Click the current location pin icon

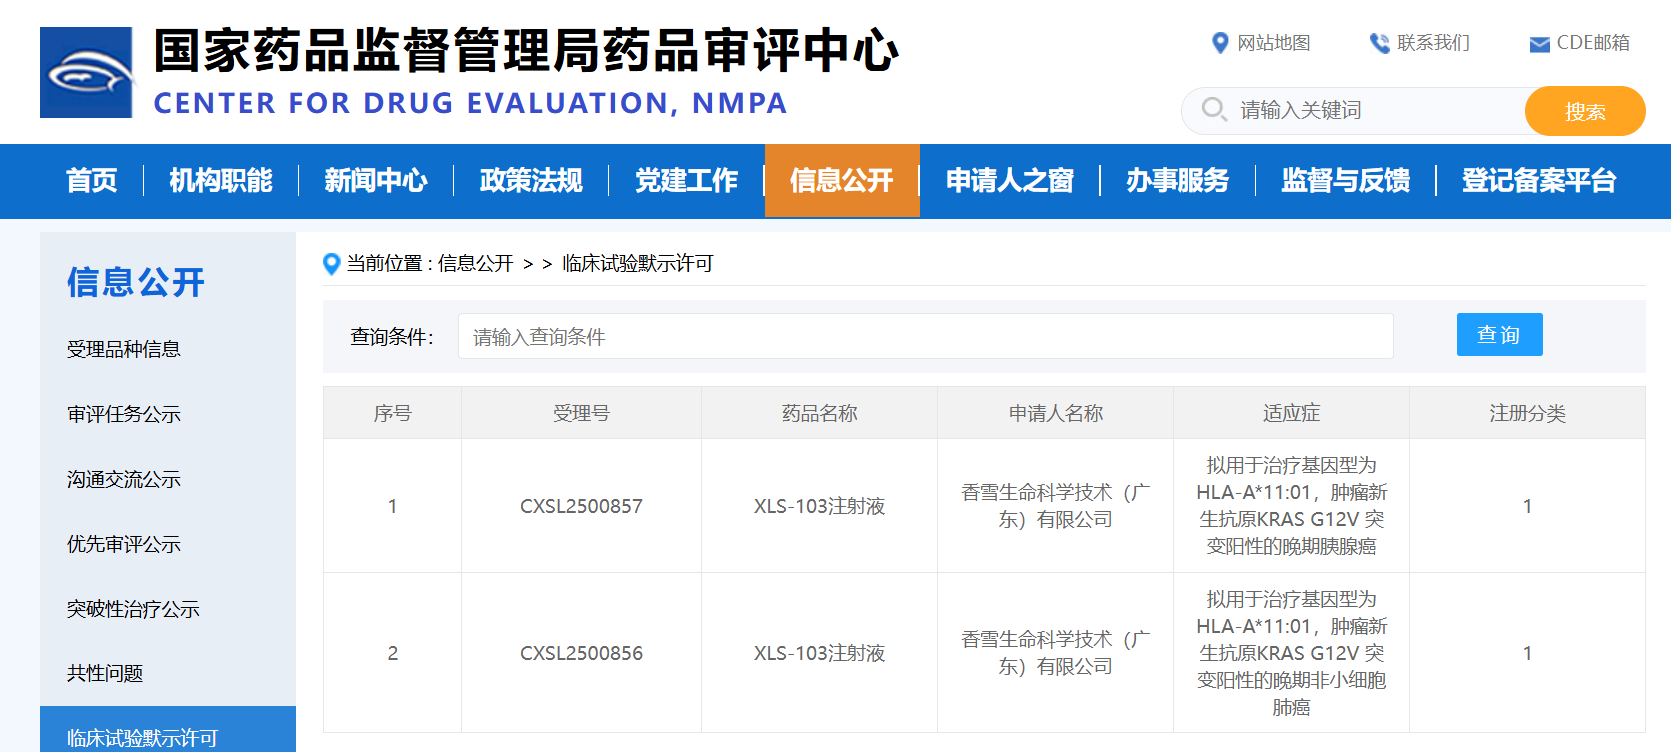332,264
